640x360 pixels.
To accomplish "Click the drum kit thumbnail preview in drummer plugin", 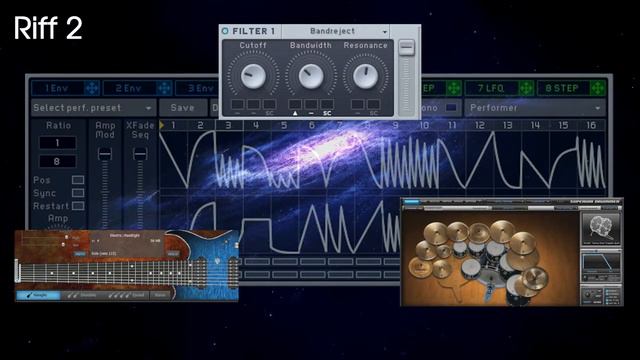I will pos(600,229).
